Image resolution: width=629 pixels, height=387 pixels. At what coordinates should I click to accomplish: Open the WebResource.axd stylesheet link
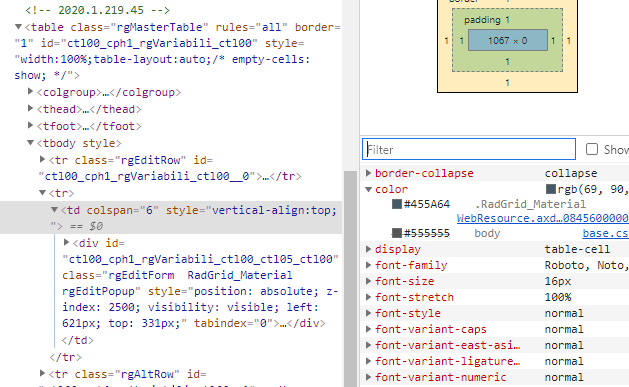[542, 218]
